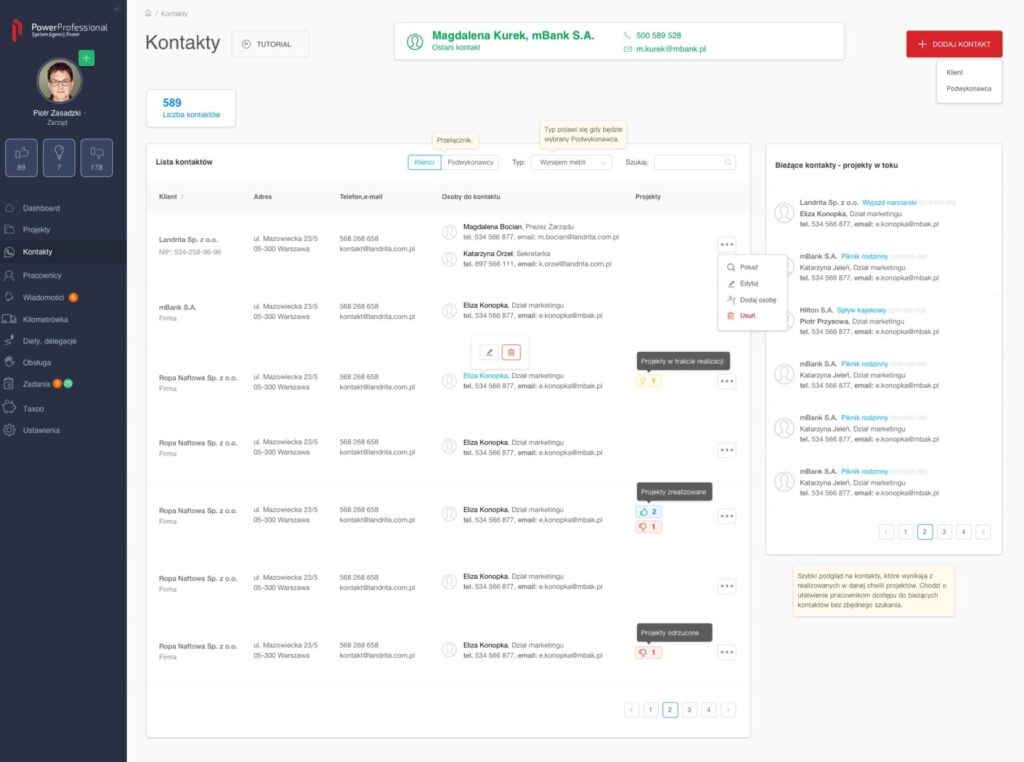Click the red Dodaj kontakt button

click(954, 44)
